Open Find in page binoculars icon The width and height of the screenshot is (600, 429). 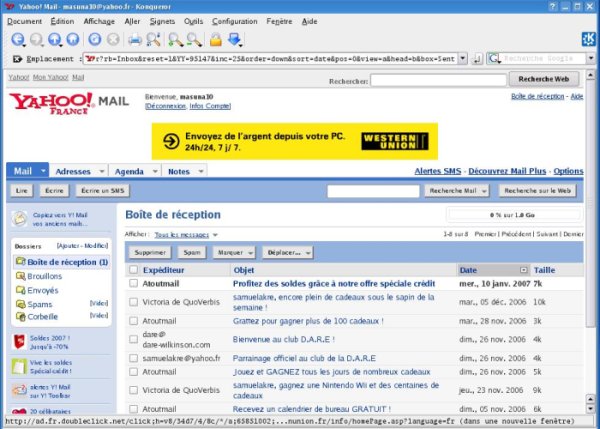pyautogui.click(x=153, y=39)
